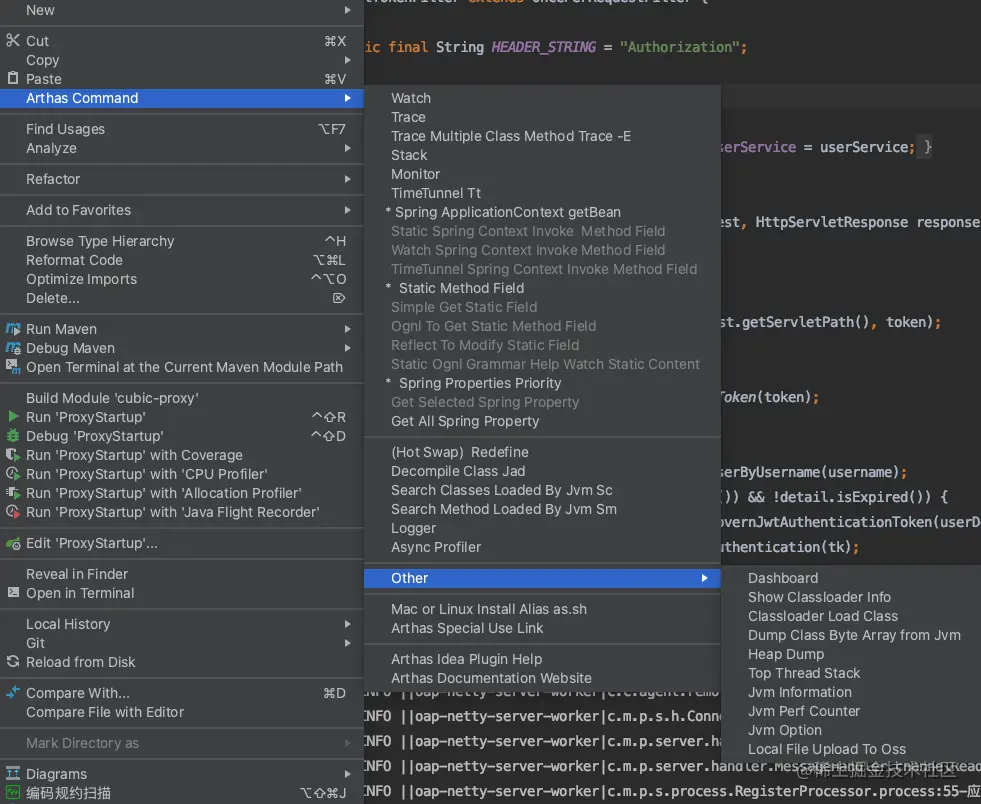The height and width of the screenshot is (804, 981).
Task: Expand the Local History submenu arrow
Action: 347,624
